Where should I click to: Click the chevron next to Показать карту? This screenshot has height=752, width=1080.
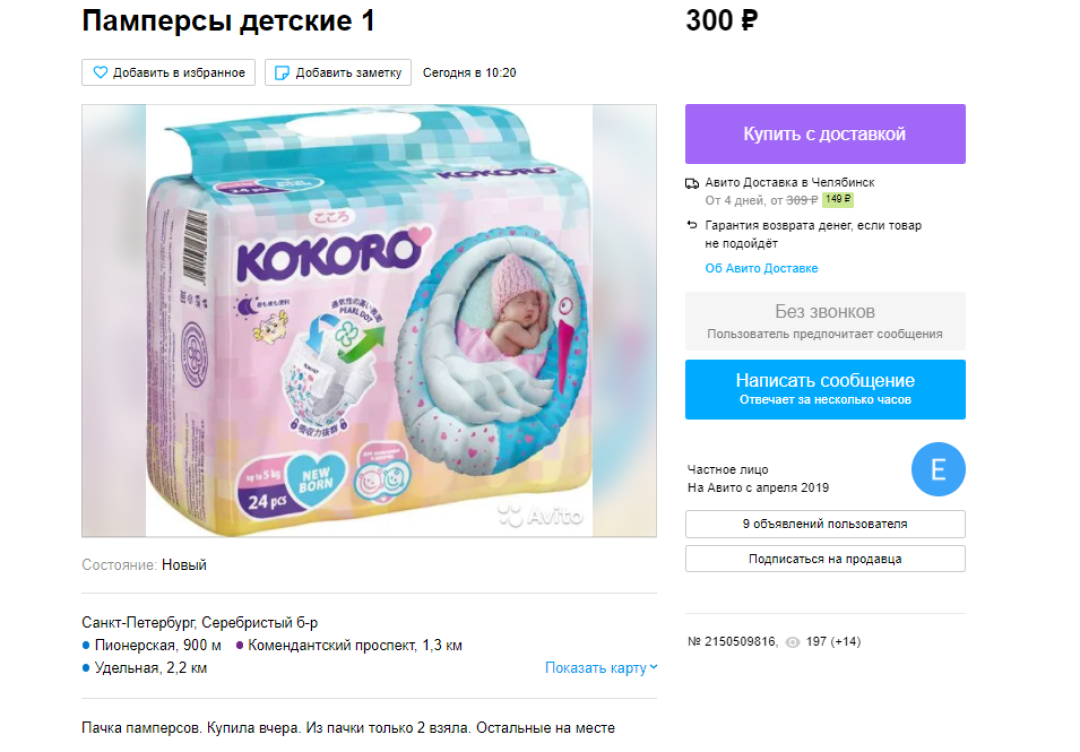[654, 668]
